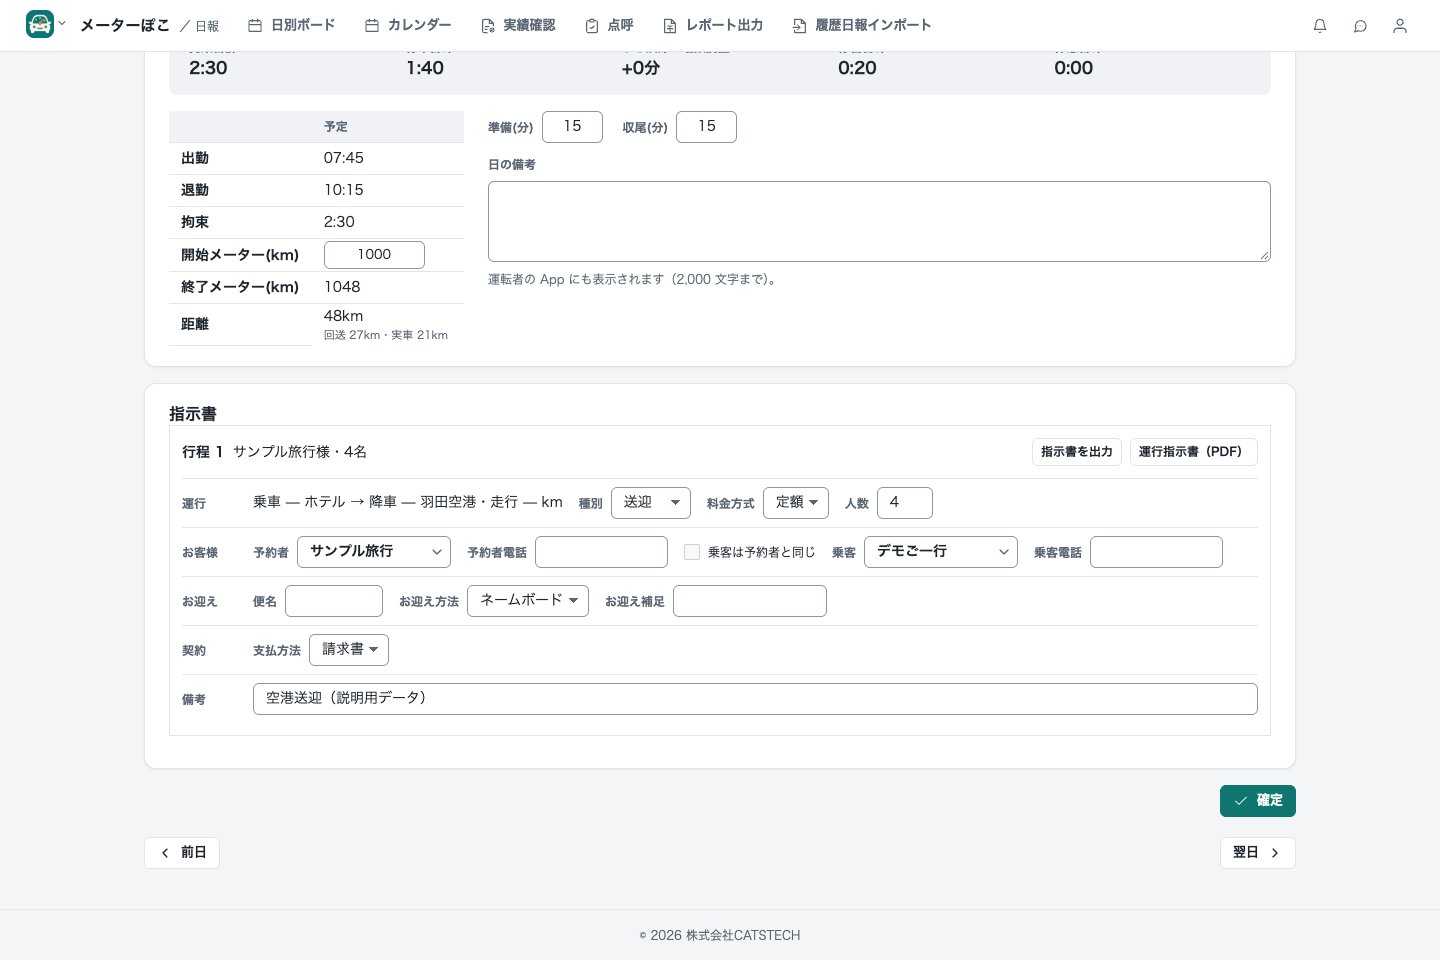
Task: Click the メーターぽこ app title
Action: [125, 25]
